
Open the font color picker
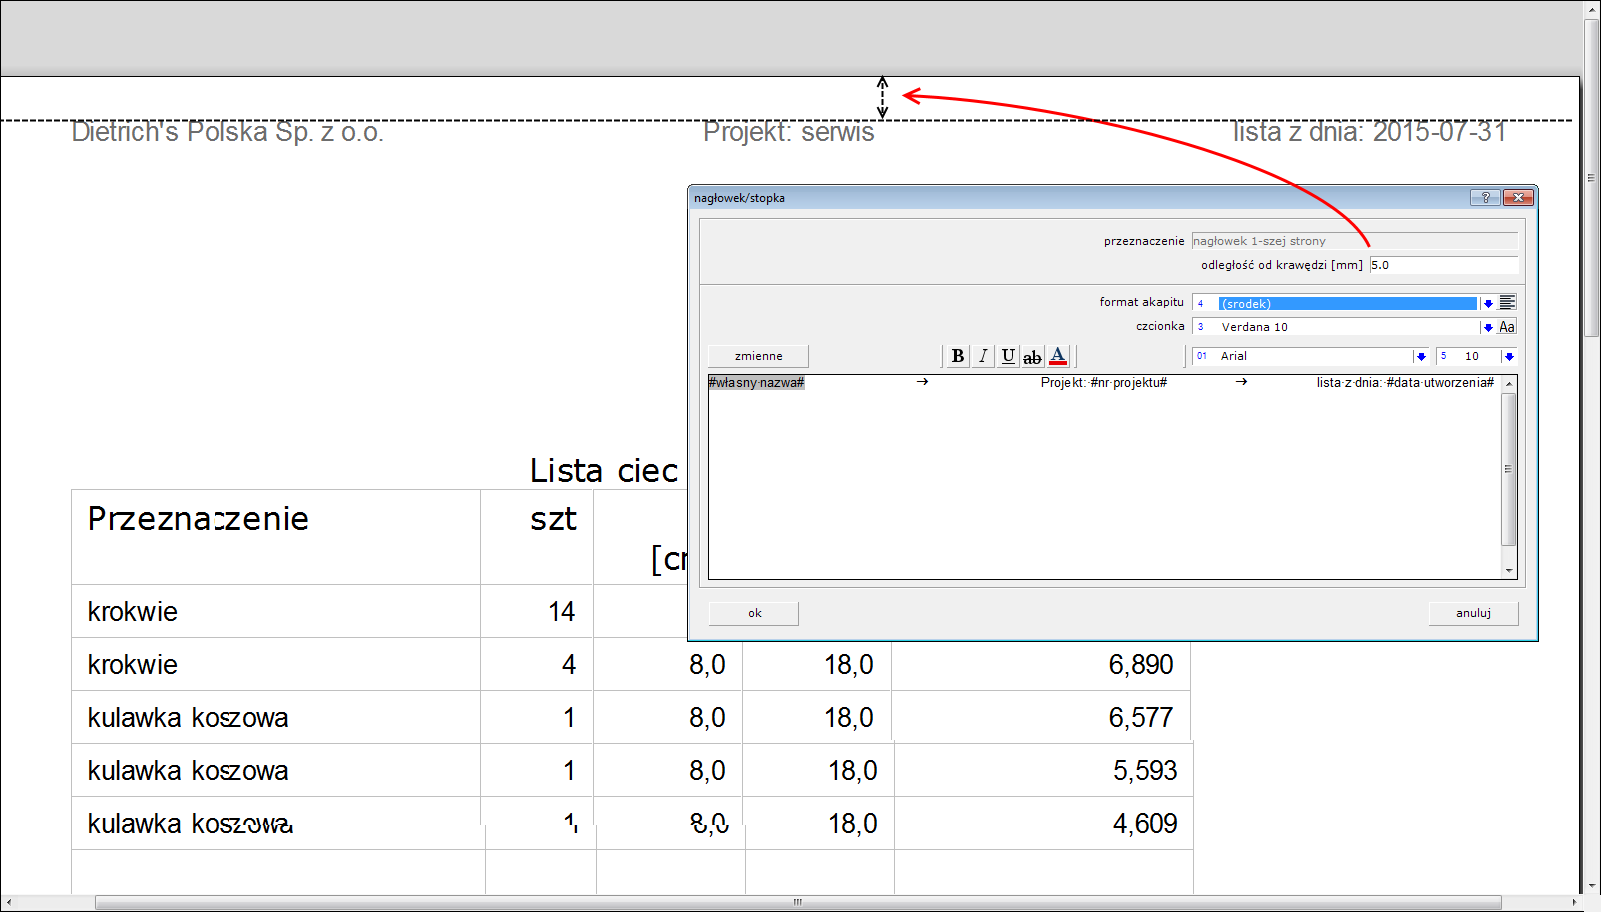click(x=1058, y=356)
